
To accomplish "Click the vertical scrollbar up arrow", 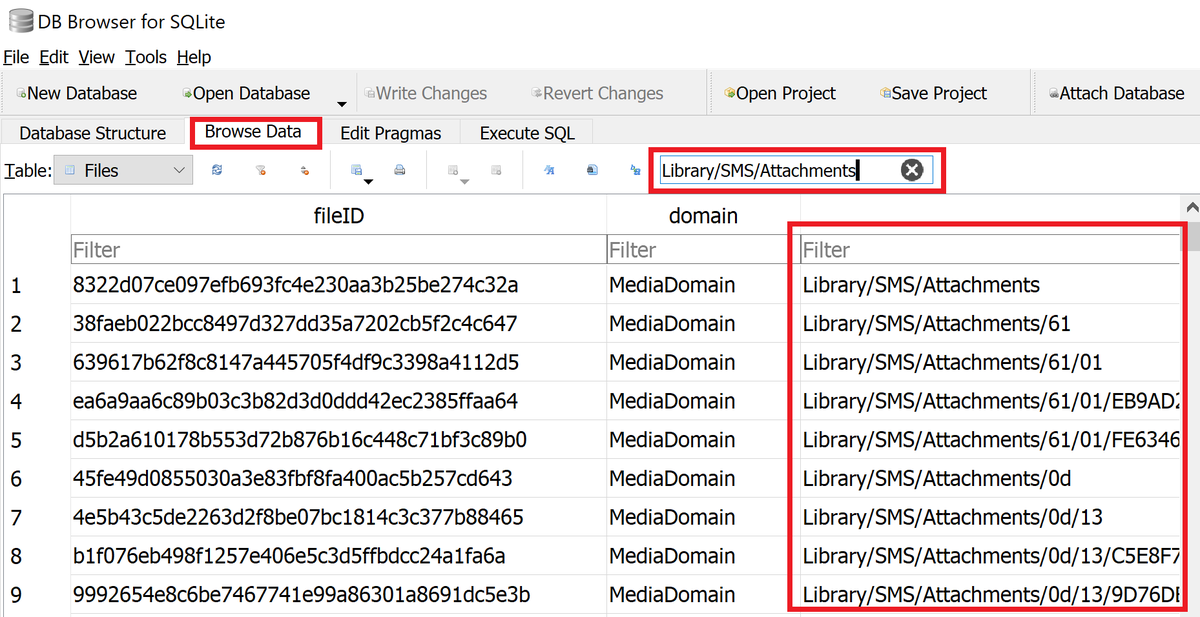I will coord(1191,207).
